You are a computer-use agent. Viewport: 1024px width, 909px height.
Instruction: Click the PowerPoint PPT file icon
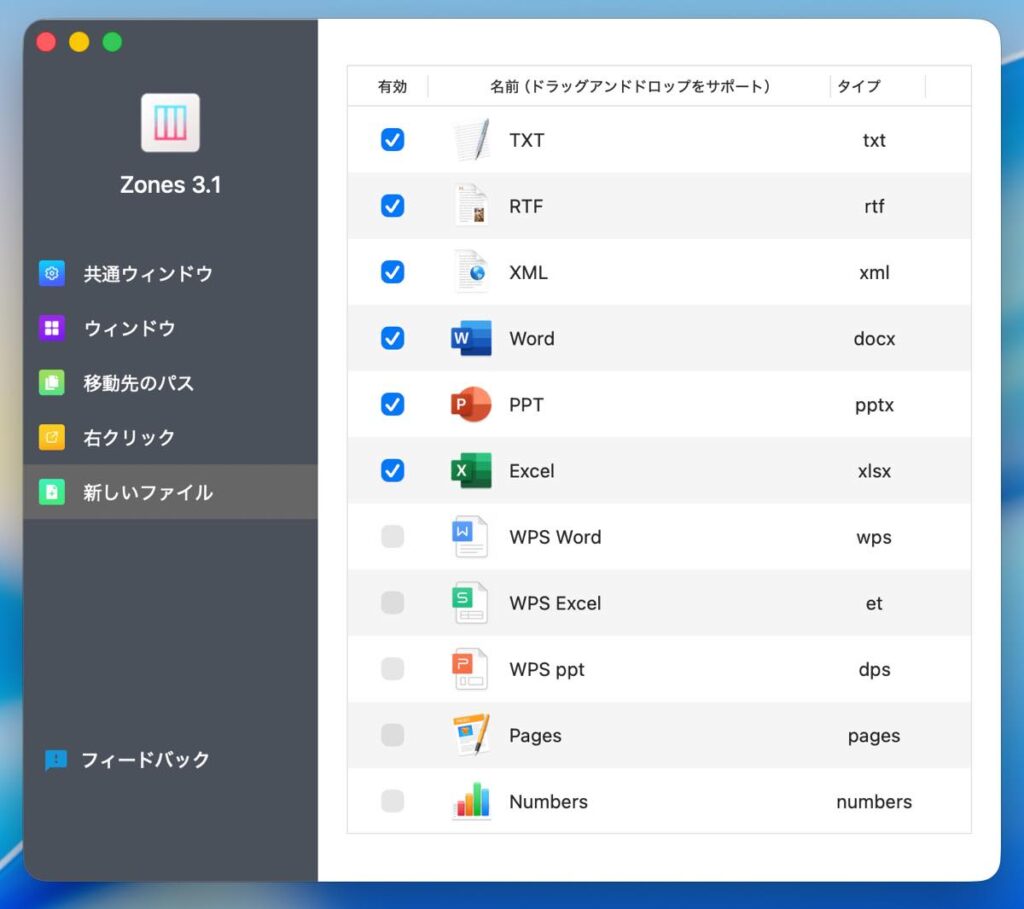pos(471,405)
